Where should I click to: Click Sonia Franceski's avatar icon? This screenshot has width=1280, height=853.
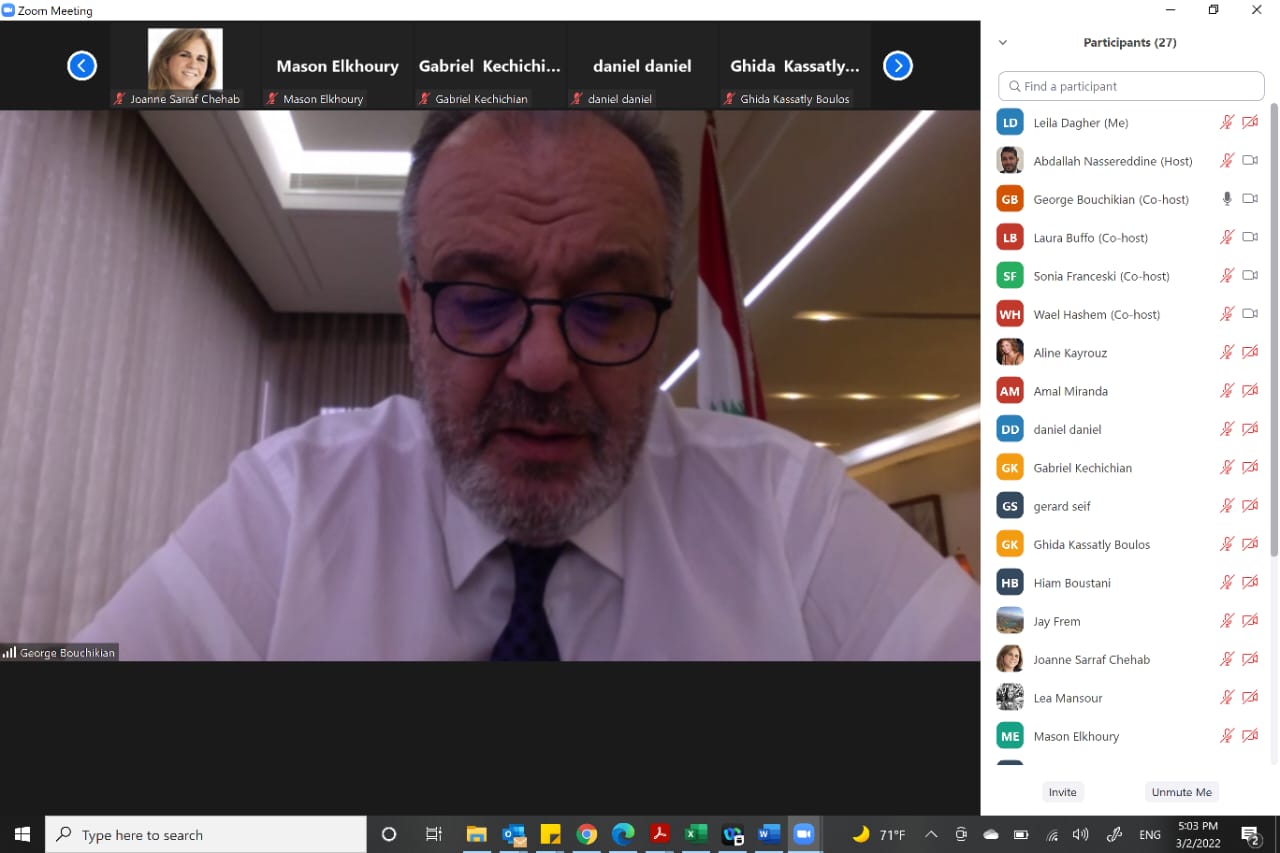(x=1010, y=276)
